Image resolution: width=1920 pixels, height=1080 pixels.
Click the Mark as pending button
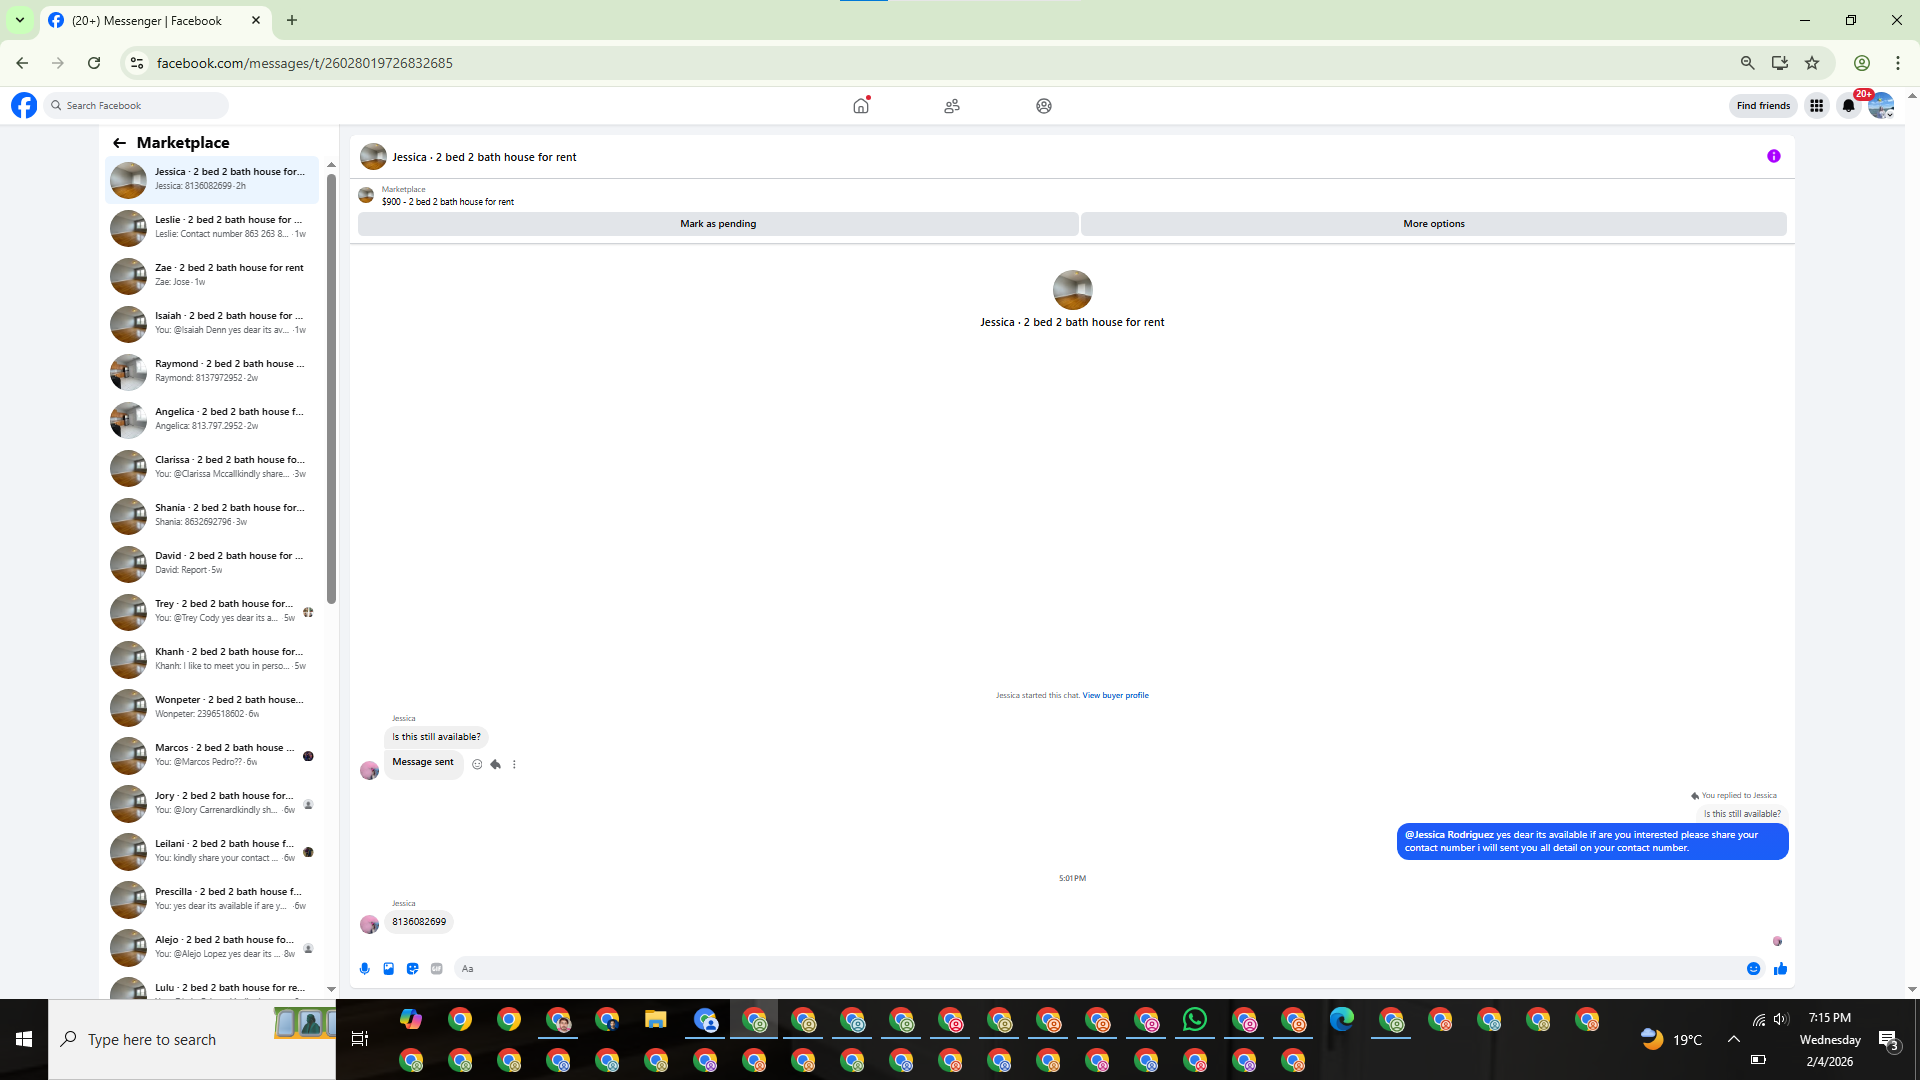click(x=717, y=224)
